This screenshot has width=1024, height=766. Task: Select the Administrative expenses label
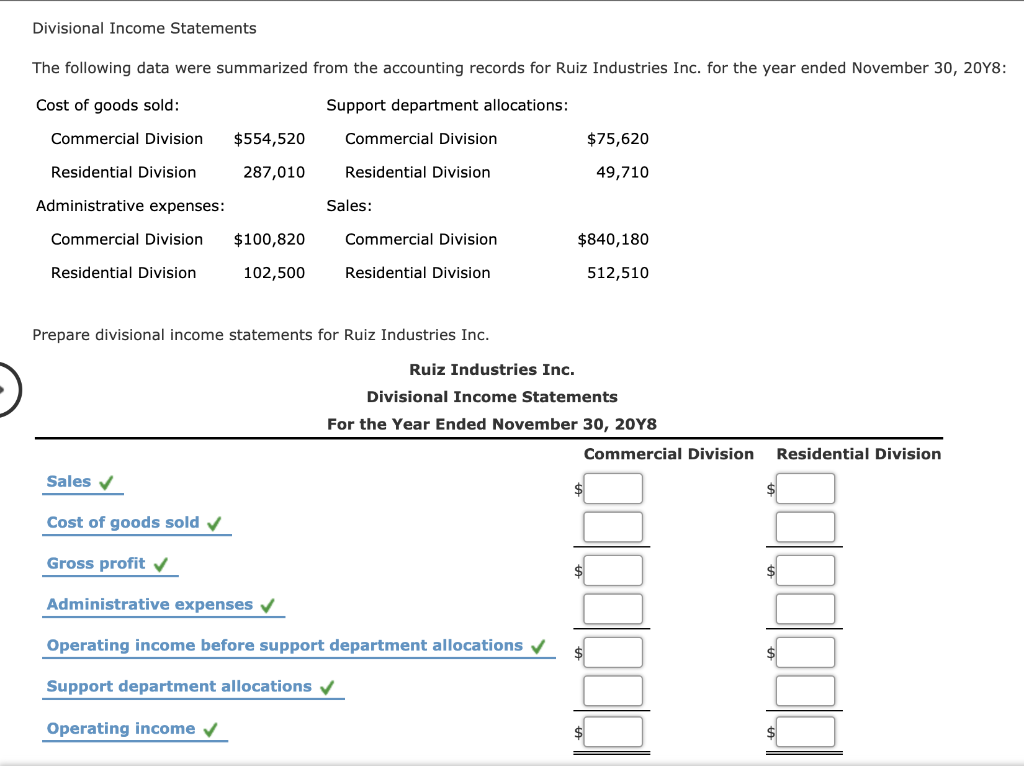click(x=150, y=604)
